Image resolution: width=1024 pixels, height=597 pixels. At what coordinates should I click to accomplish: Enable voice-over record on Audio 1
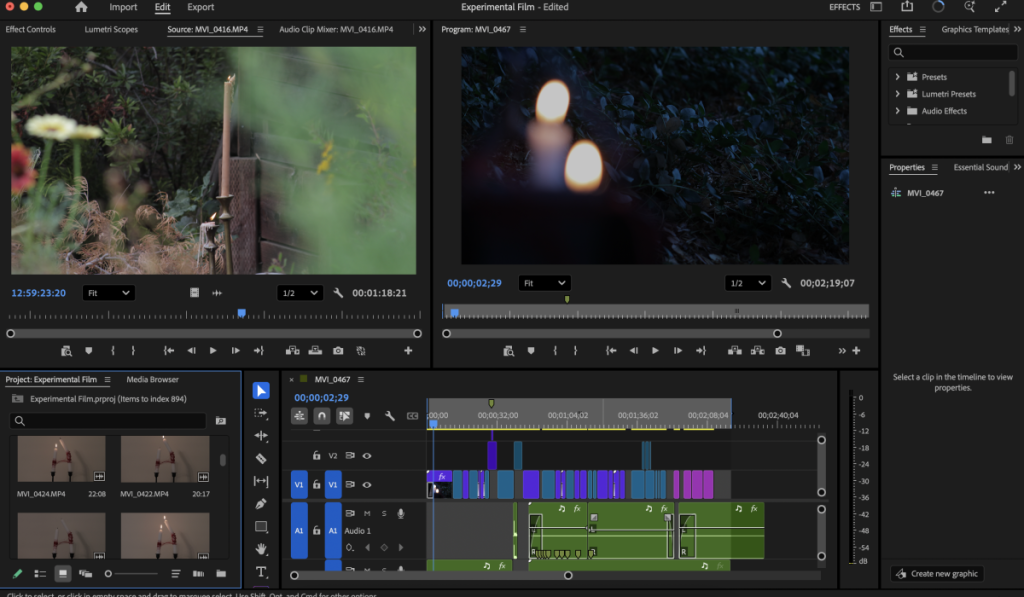401,513
